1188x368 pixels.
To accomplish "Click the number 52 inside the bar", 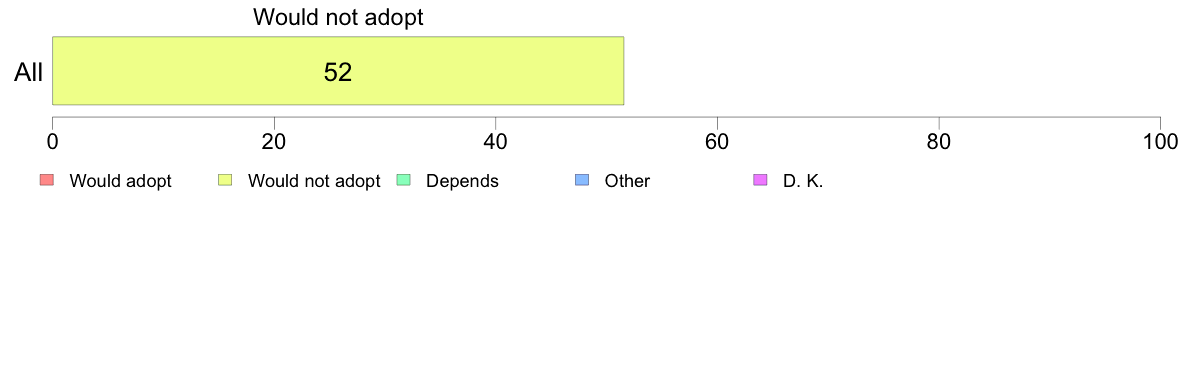I will [338, 72].
